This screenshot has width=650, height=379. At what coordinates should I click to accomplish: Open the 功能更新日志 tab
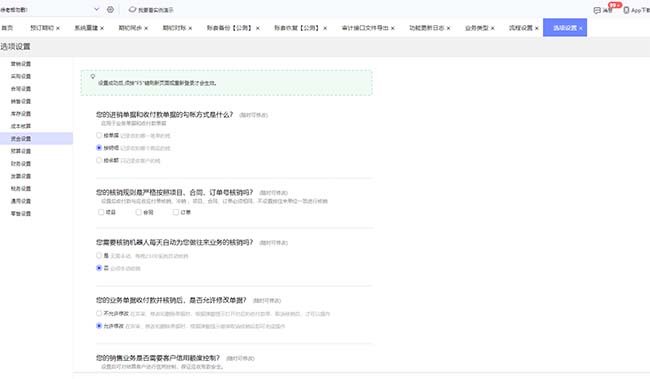427,28
